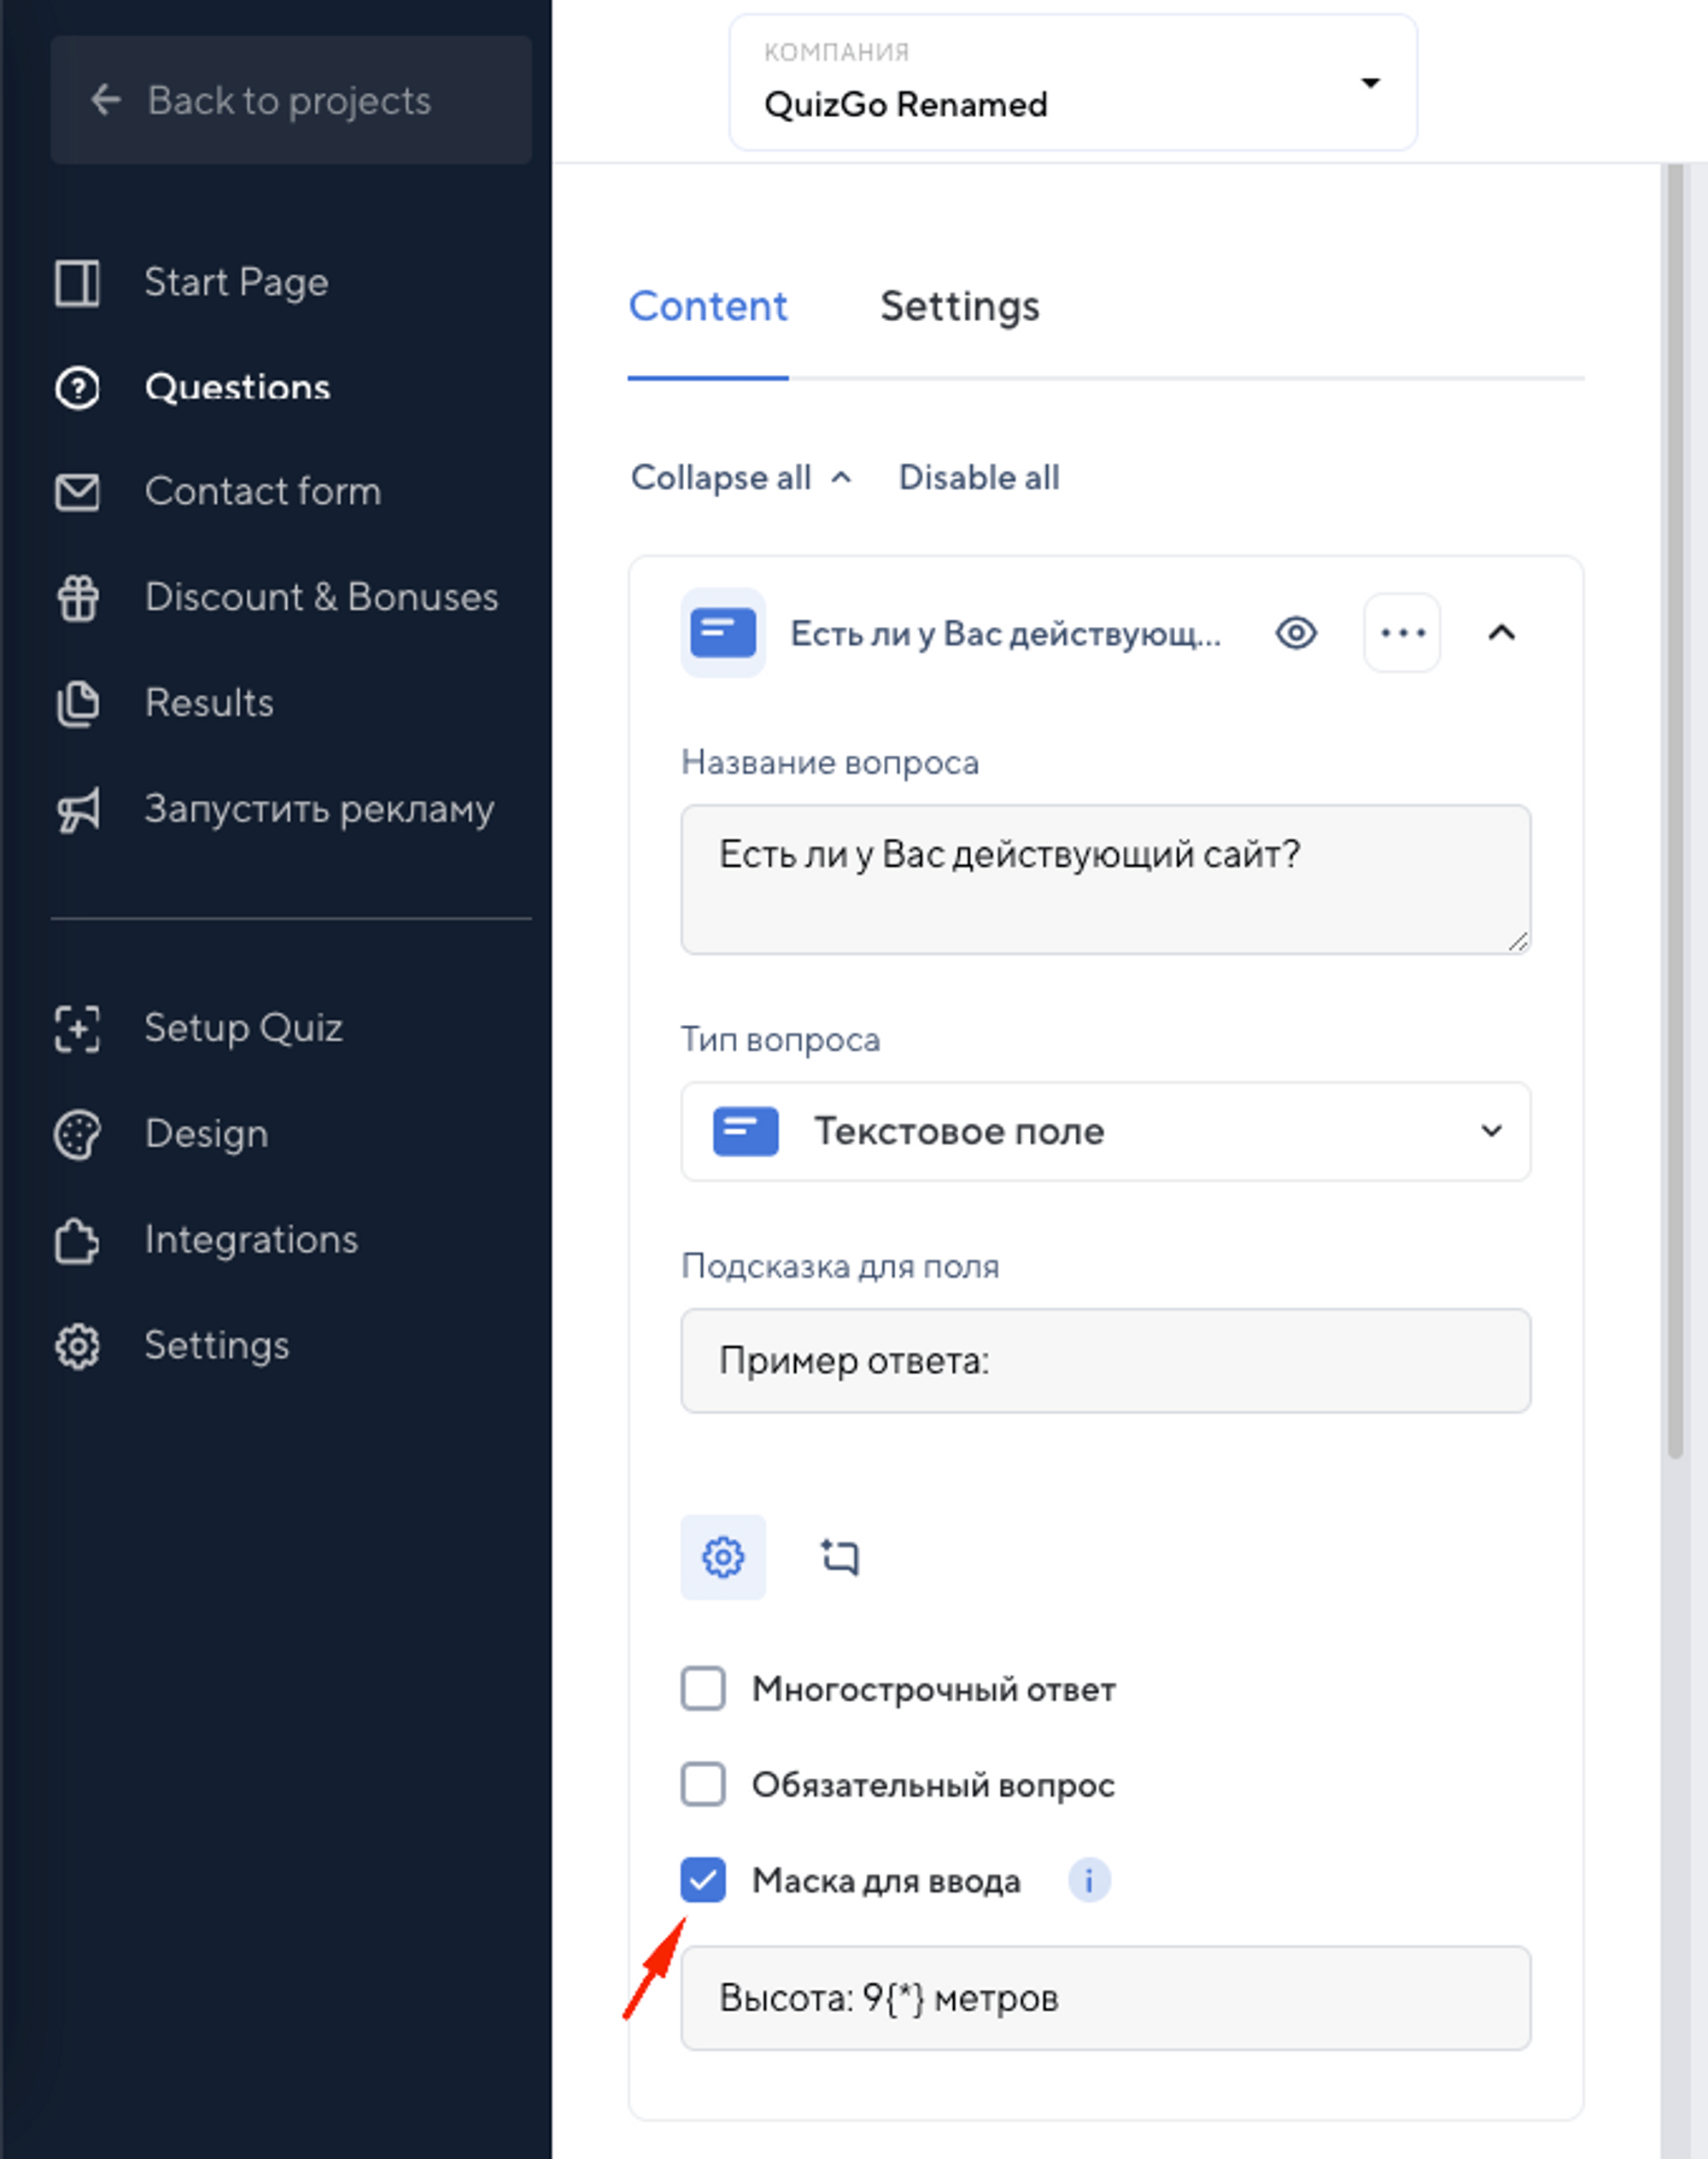This screenshot has width=1708, height=2159.
Task: Open Запустить рекламу in sidebar
Action: click(x=319, y=809)
